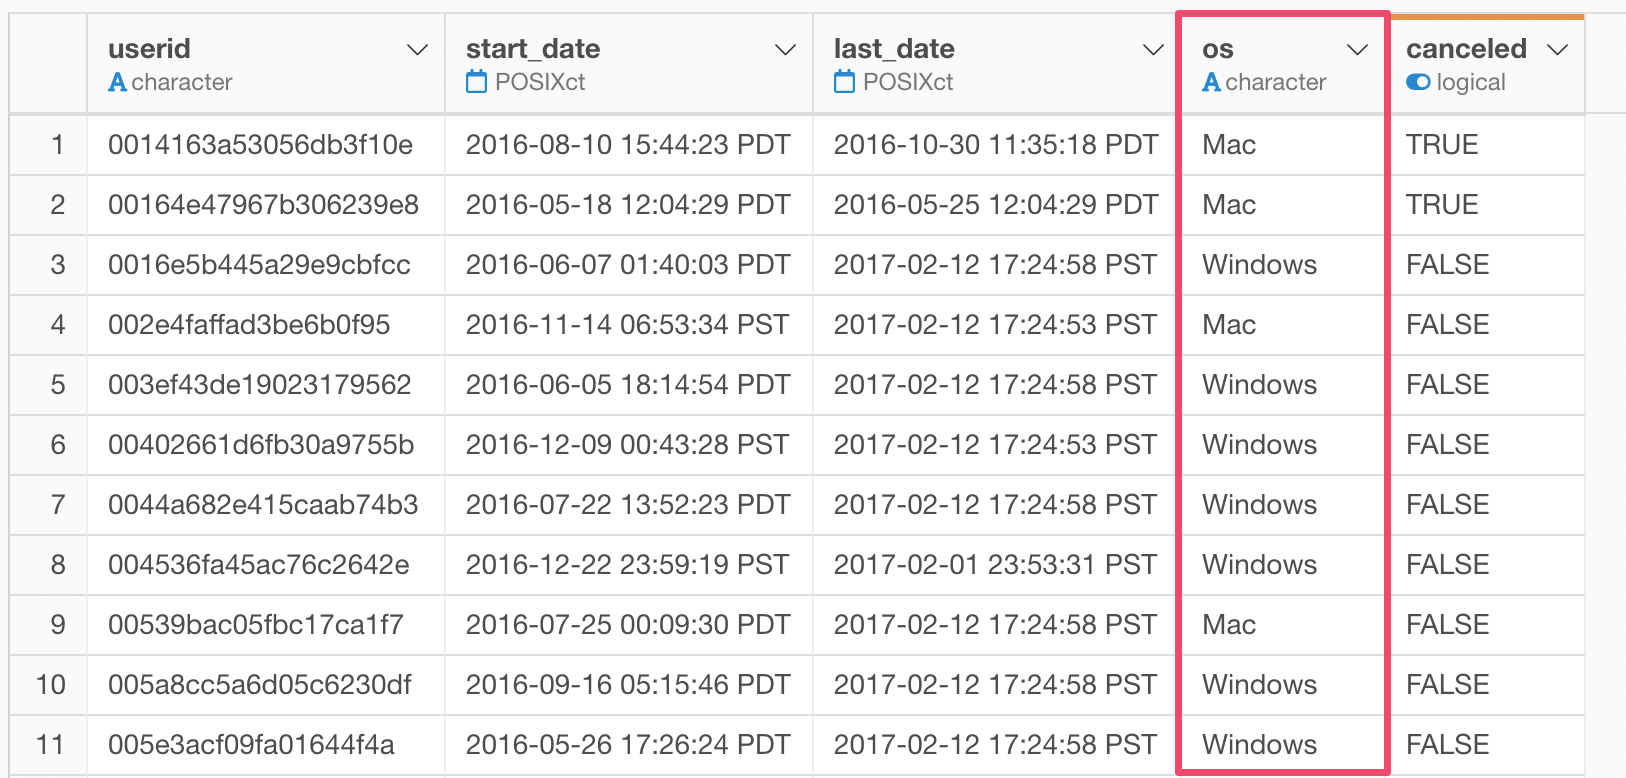The height and width of the screenshot is (778, 1626).
Task: Expand the canceled column menu arrow
Action: pos(1557,50)
